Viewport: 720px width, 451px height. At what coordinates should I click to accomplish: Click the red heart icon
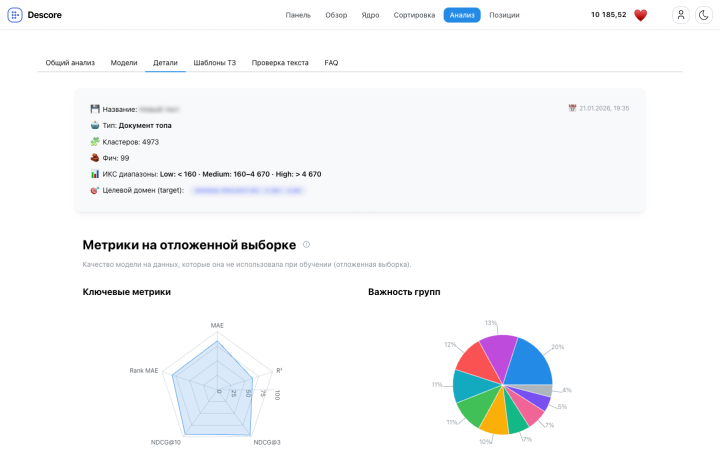(x=641, y=15)
